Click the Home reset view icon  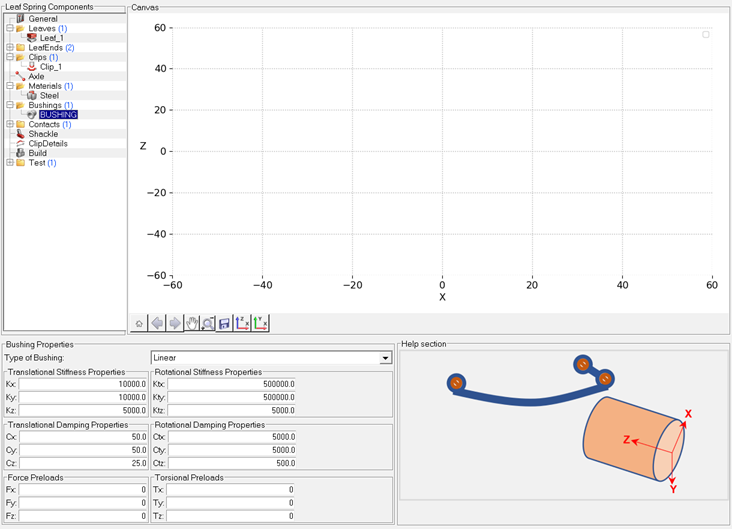[x=140, y=324]
